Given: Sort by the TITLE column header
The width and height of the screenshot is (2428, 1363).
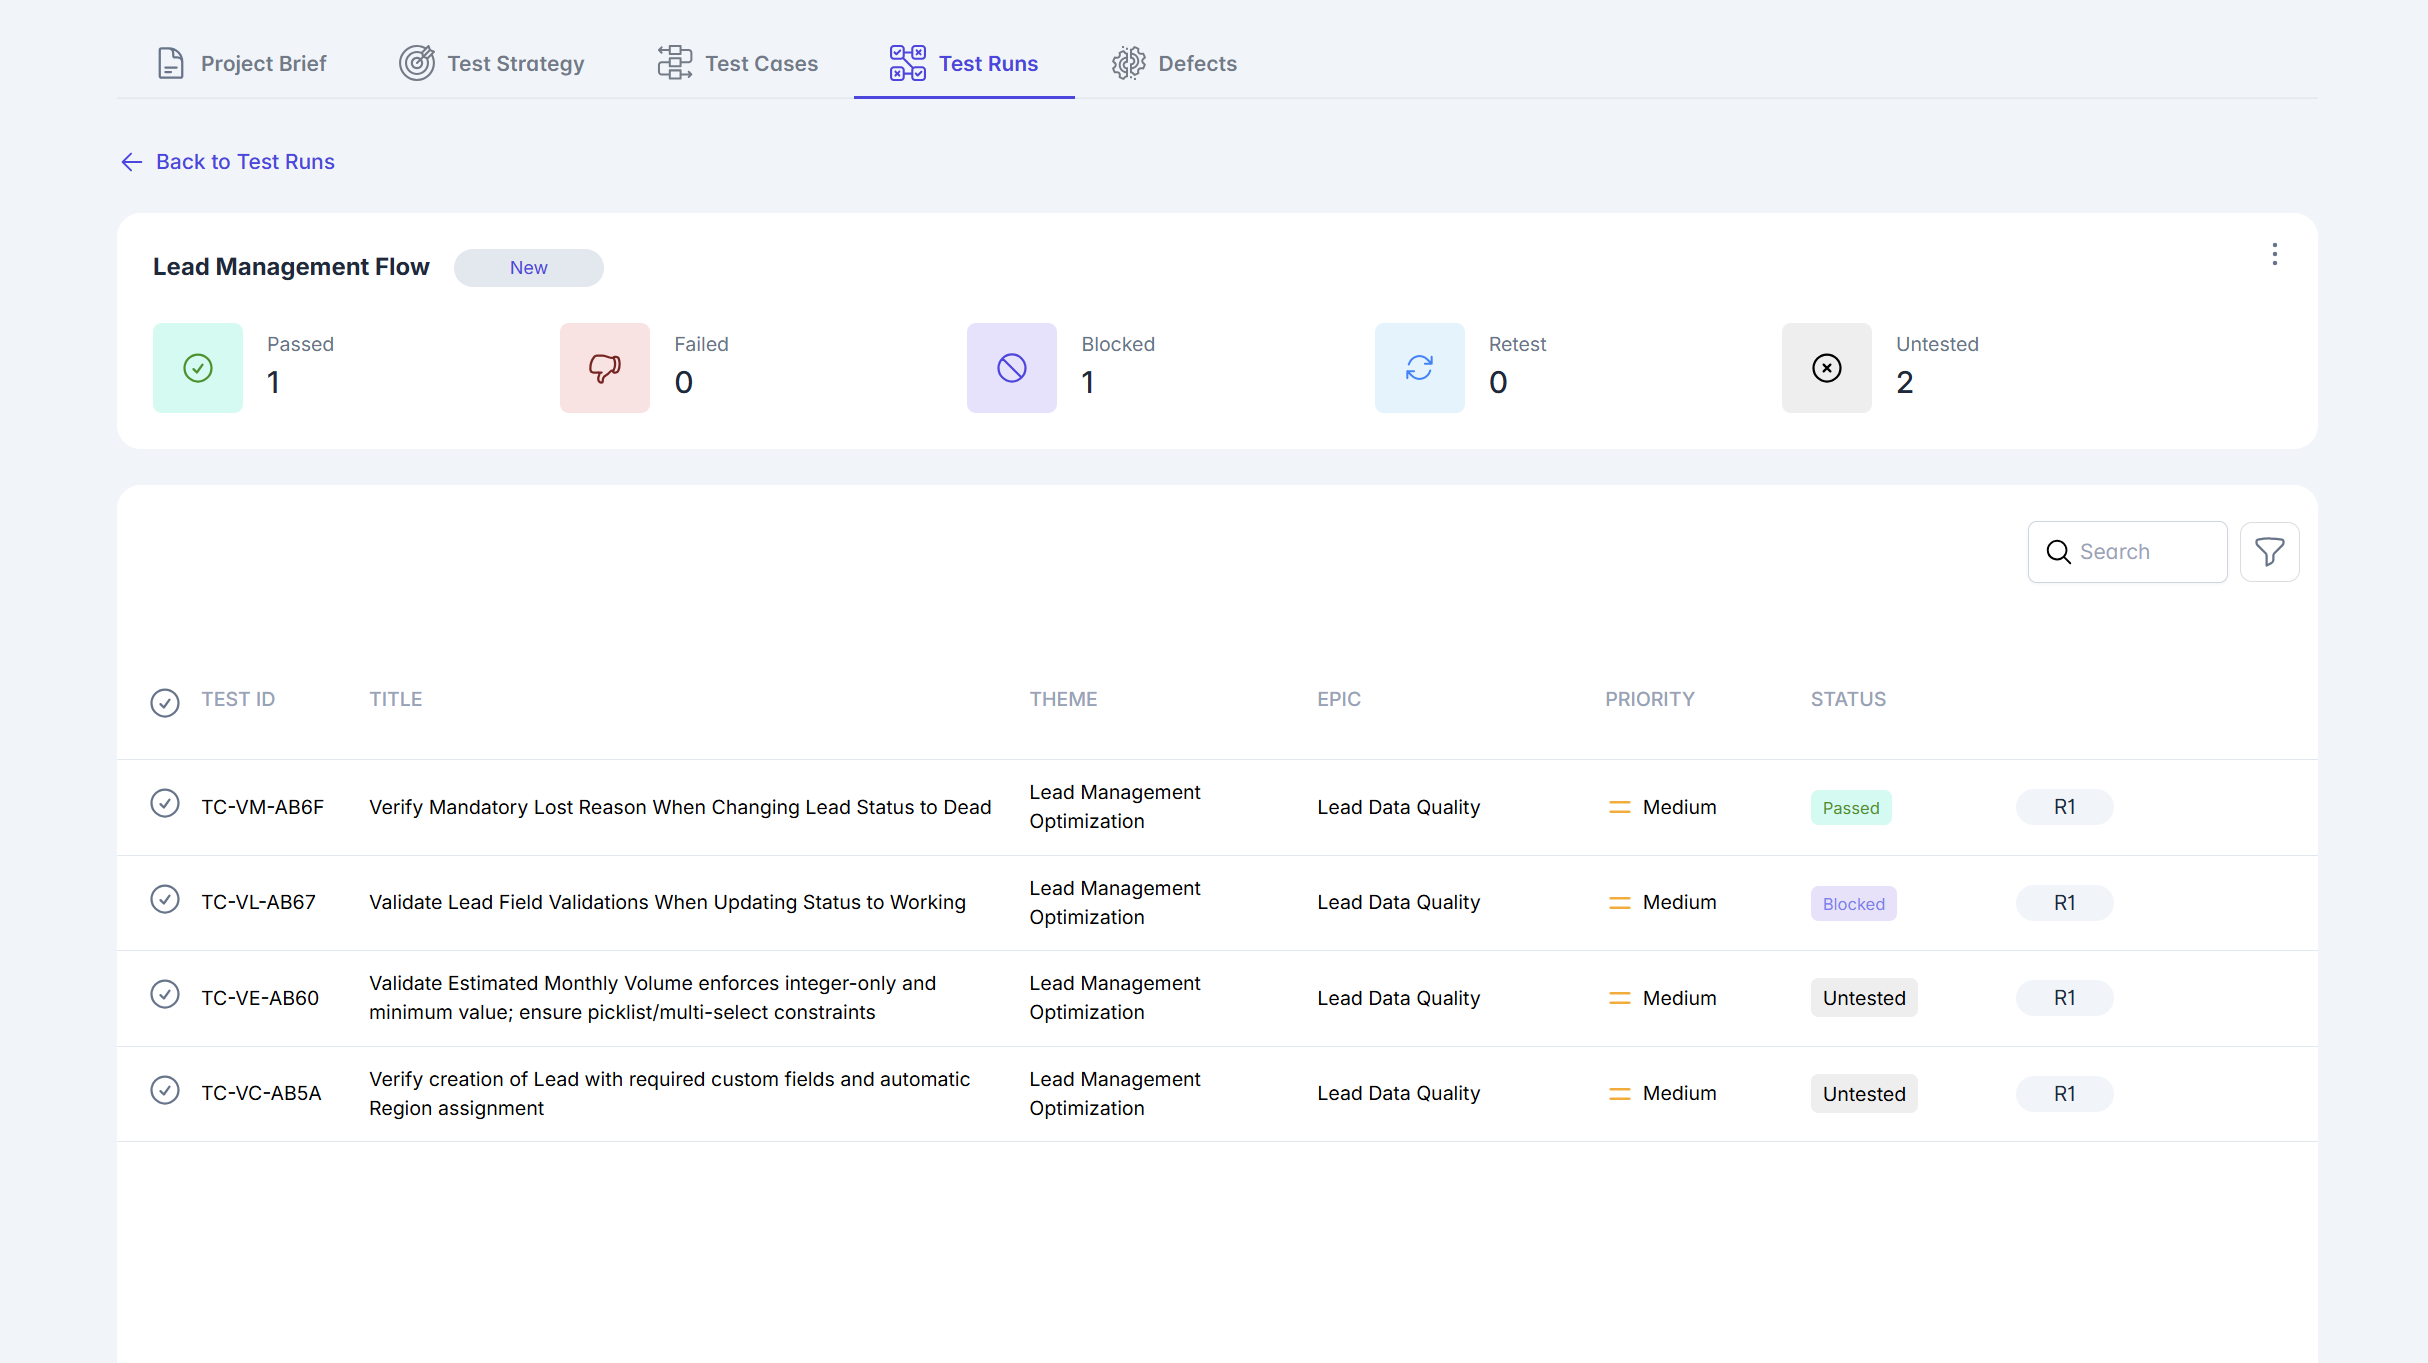Looking at the screenshot, I should (396, 699).
